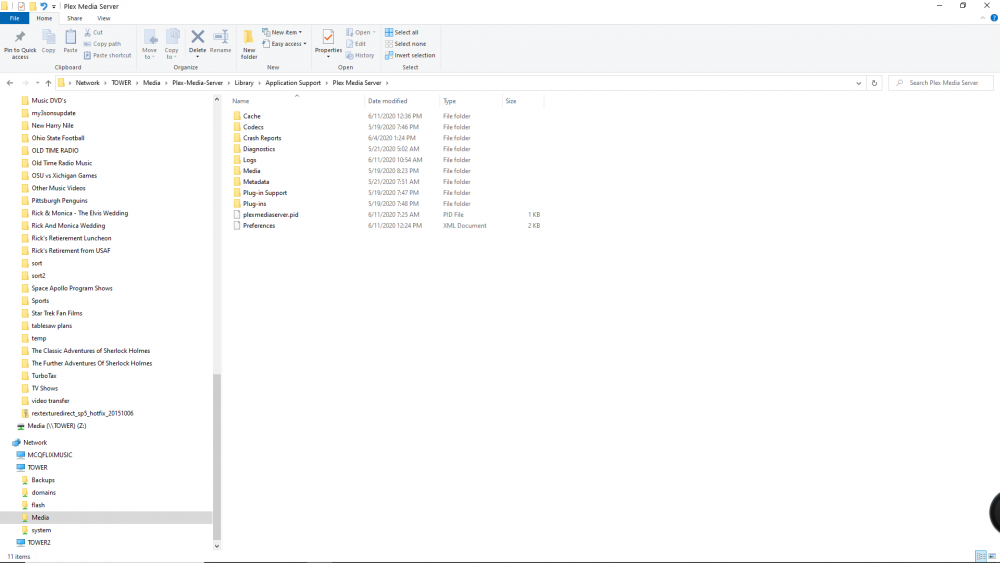Open the Easy access dropdown
Image resolution: width=1000 pixels, height=563 pixels.
284,44
